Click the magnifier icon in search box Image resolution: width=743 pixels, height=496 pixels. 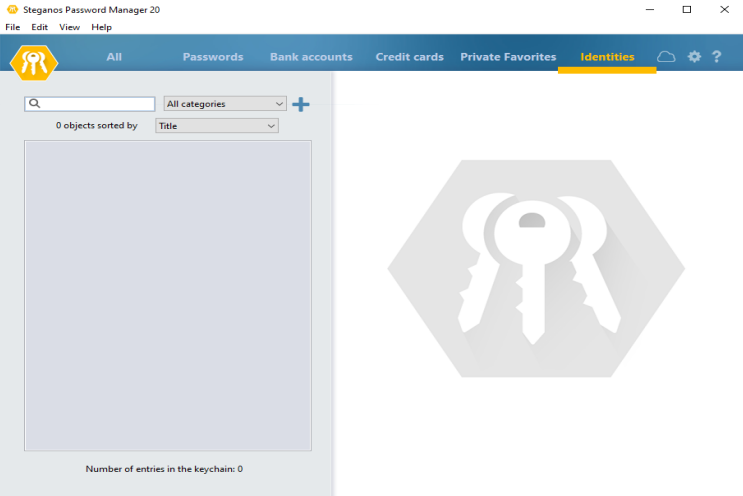coord(35,103)
